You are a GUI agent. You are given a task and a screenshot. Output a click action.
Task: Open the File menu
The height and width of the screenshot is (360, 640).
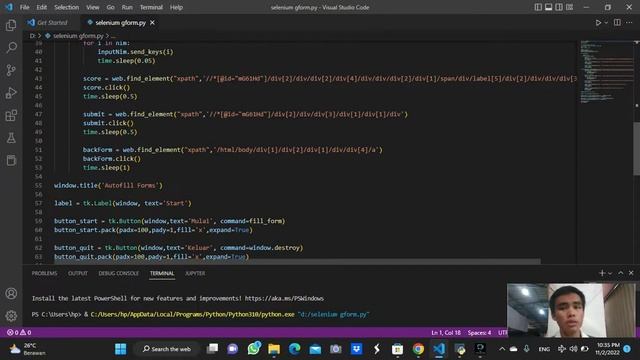(24, 7)
